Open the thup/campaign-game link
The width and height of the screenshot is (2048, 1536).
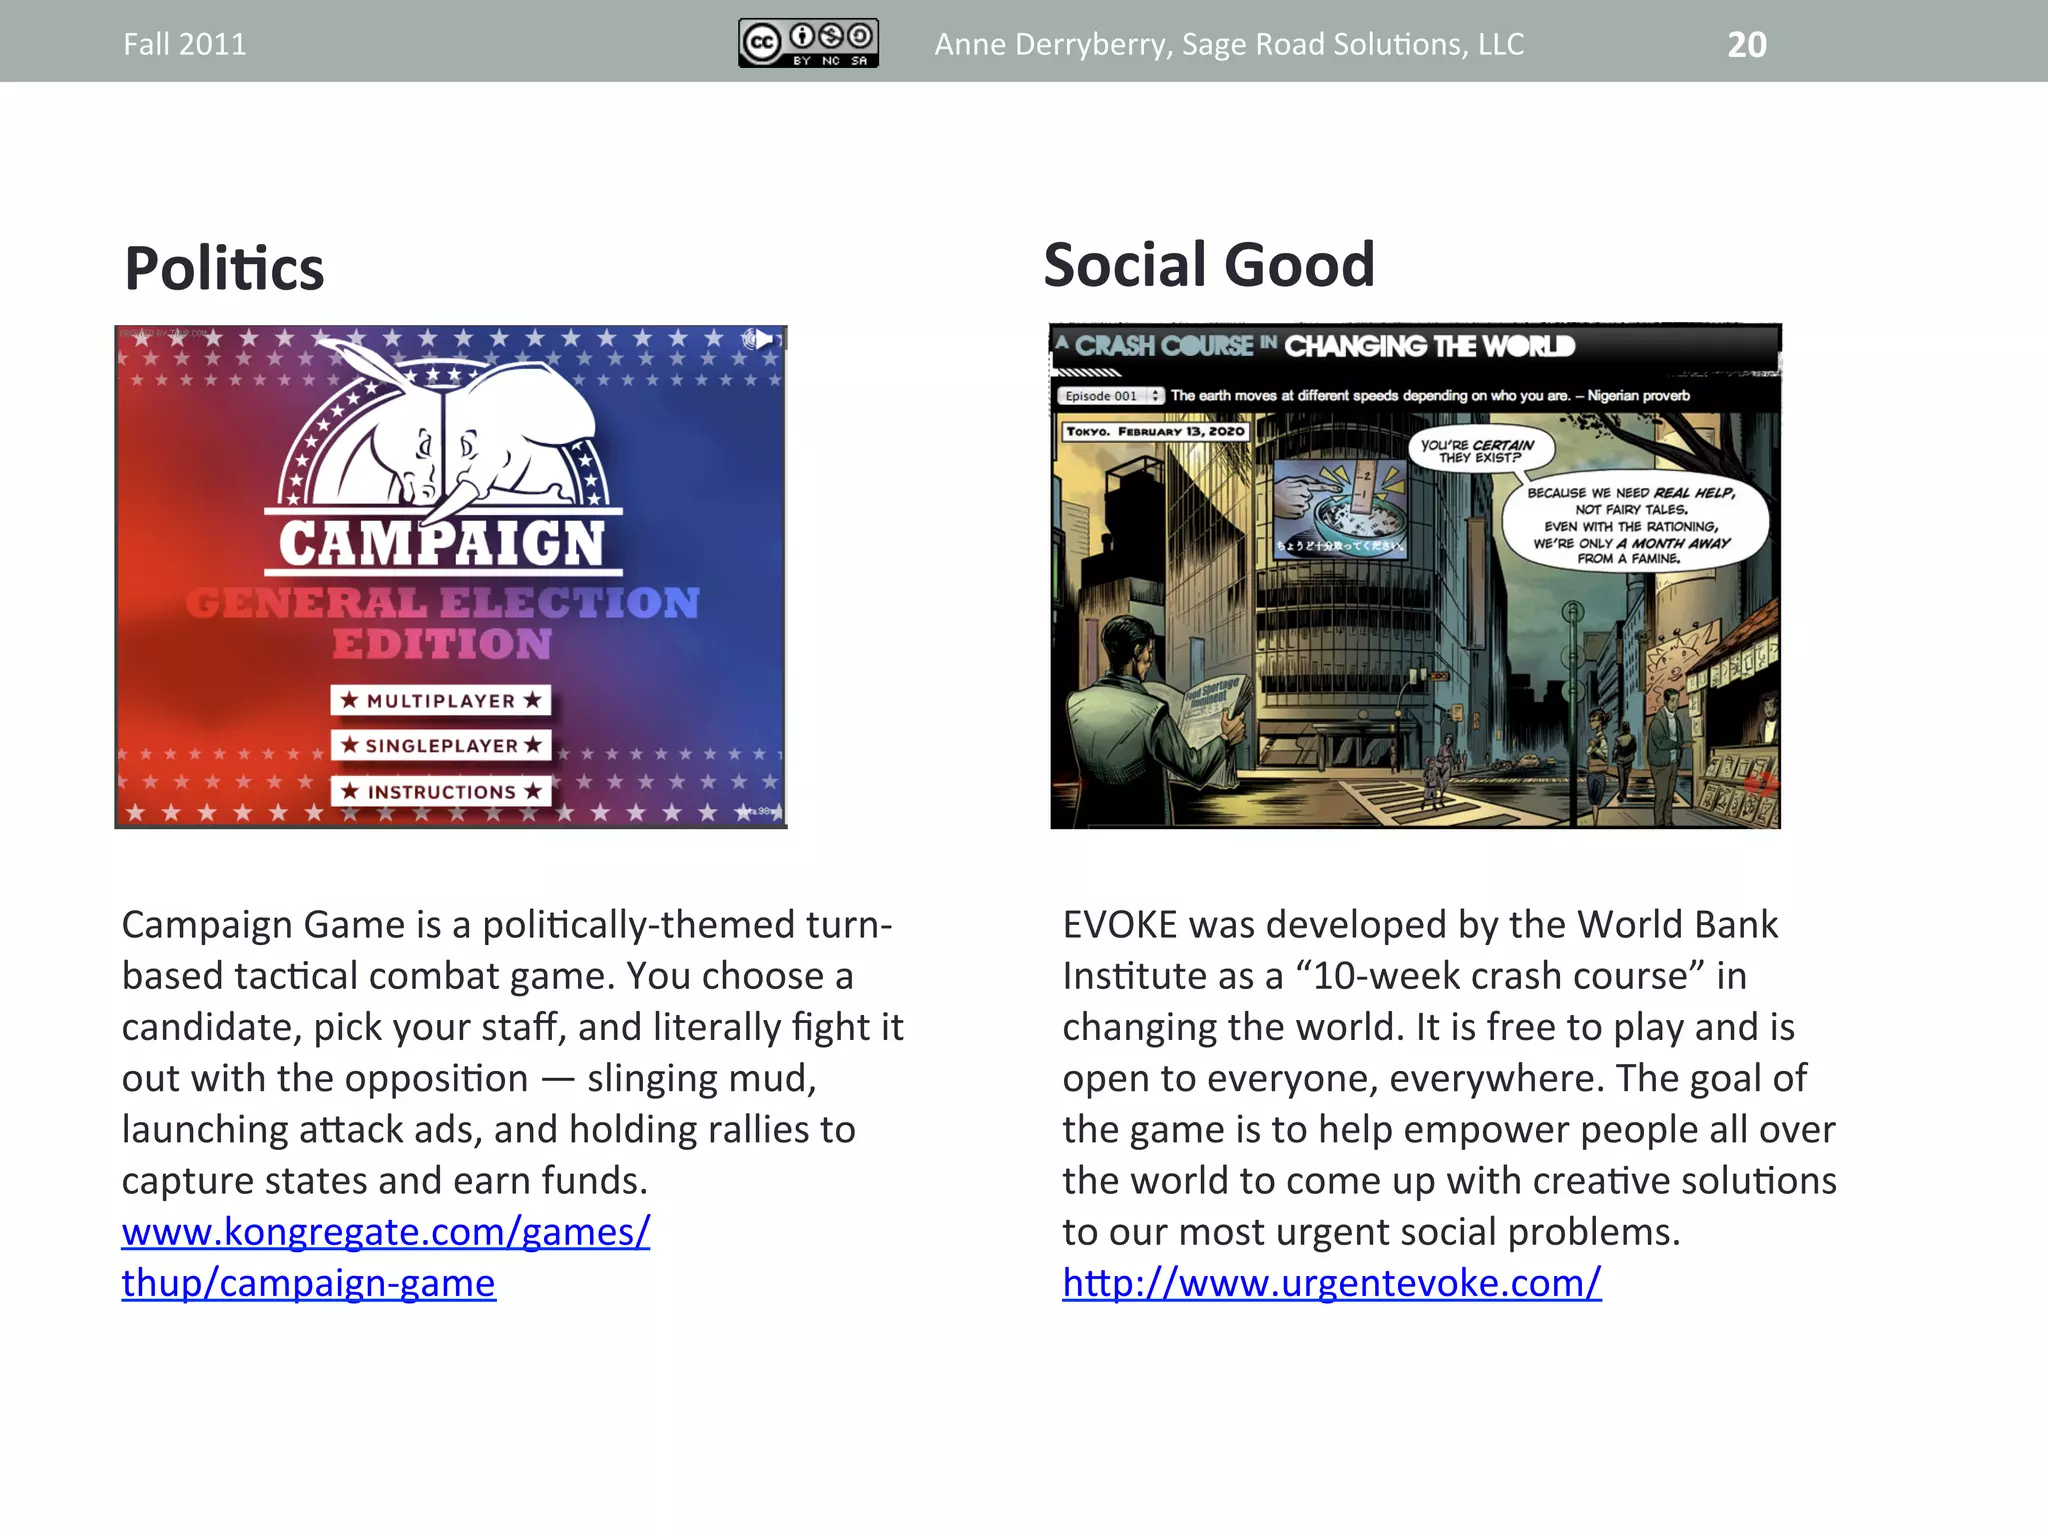pos(308,1283)
